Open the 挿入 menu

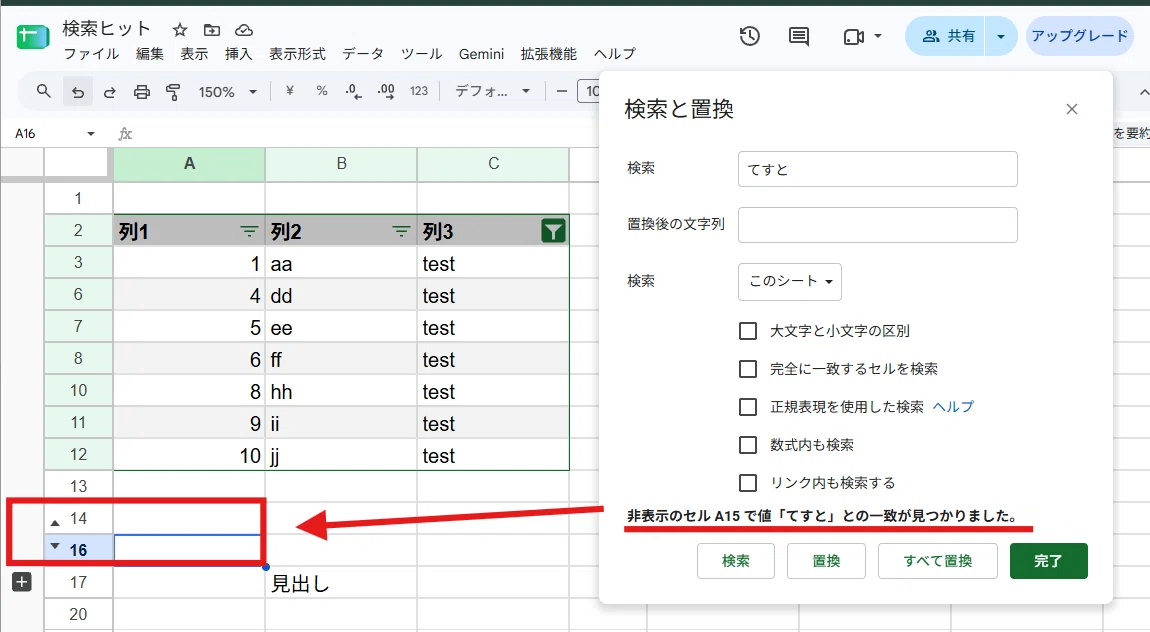[x=238, y=54]
